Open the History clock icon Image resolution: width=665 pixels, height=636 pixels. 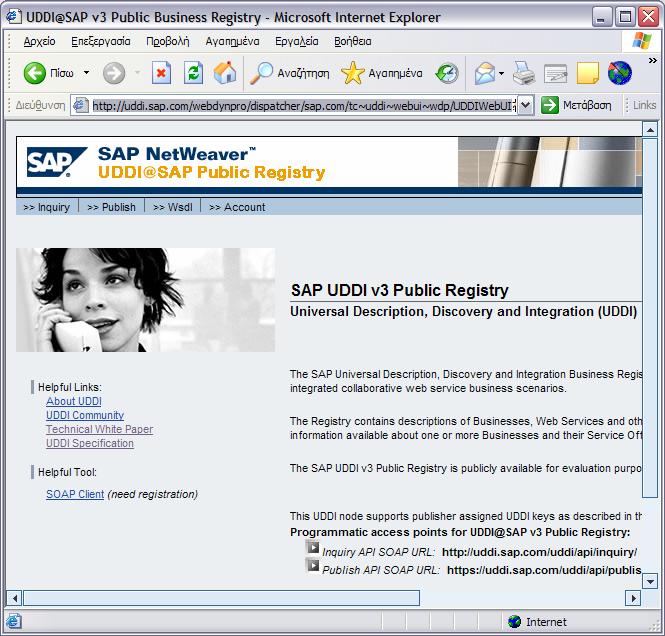click(x=447, y=73)
